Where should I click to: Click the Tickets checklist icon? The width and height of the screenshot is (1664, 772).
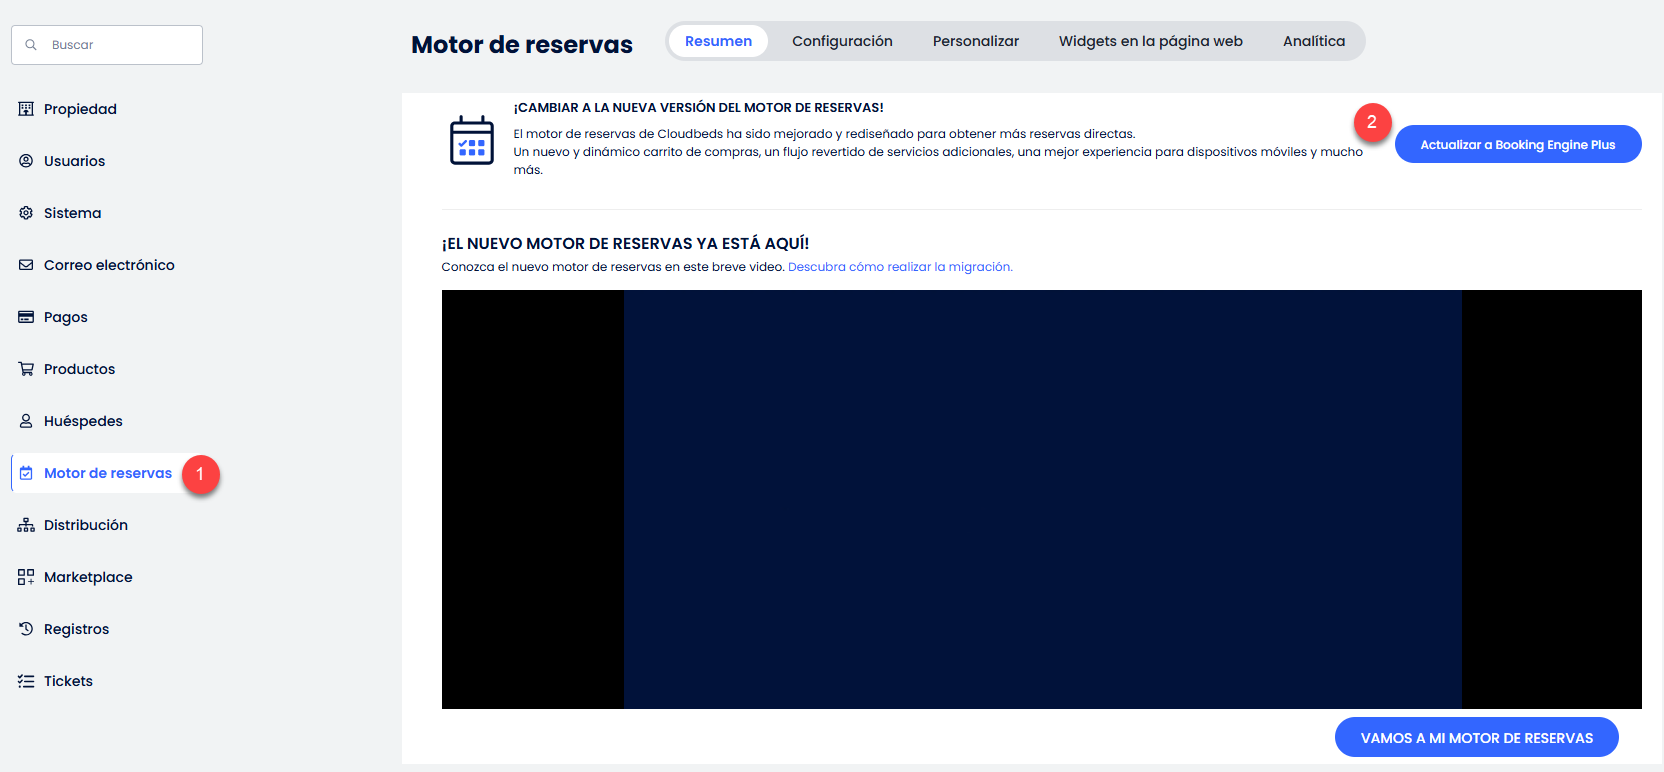coord(26,681)
